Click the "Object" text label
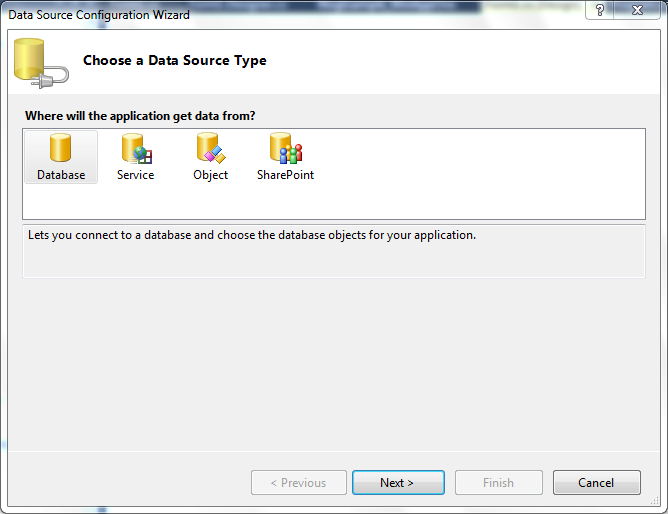 (x=210, y=175)
